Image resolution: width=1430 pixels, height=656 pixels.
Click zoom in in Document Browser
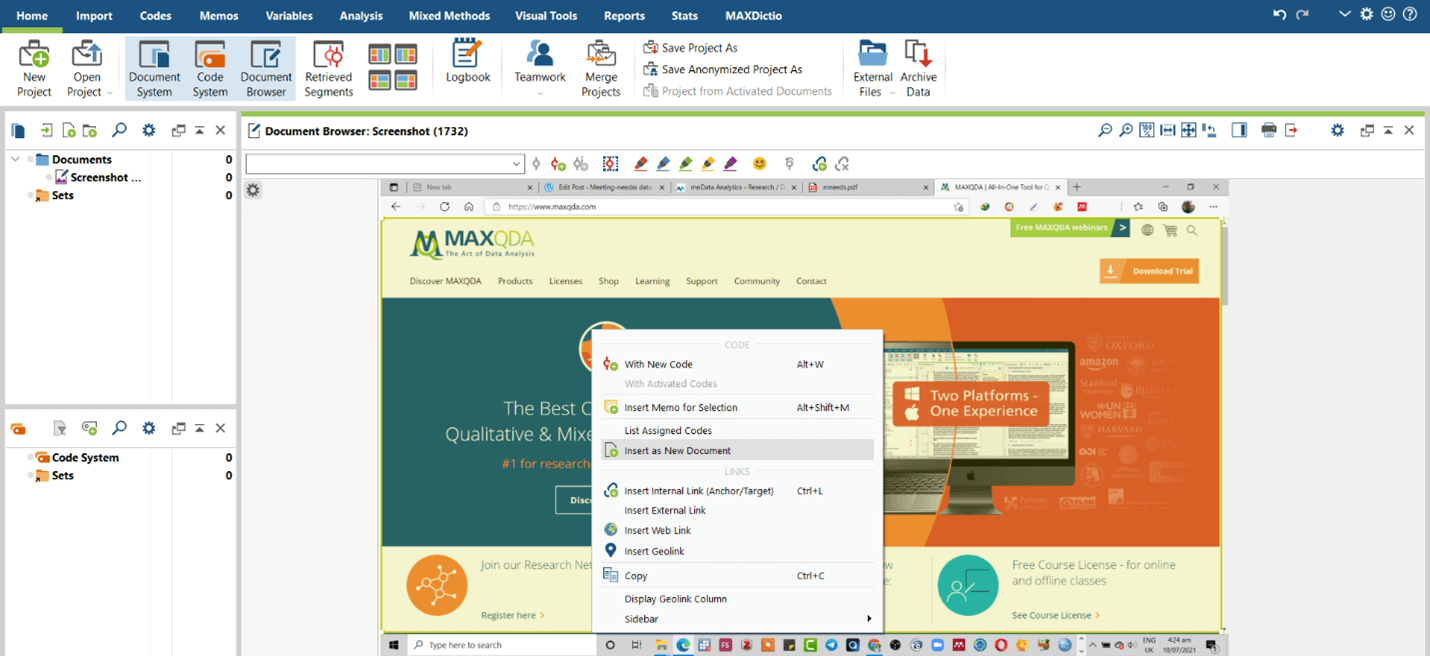[x=1126, y=130]
